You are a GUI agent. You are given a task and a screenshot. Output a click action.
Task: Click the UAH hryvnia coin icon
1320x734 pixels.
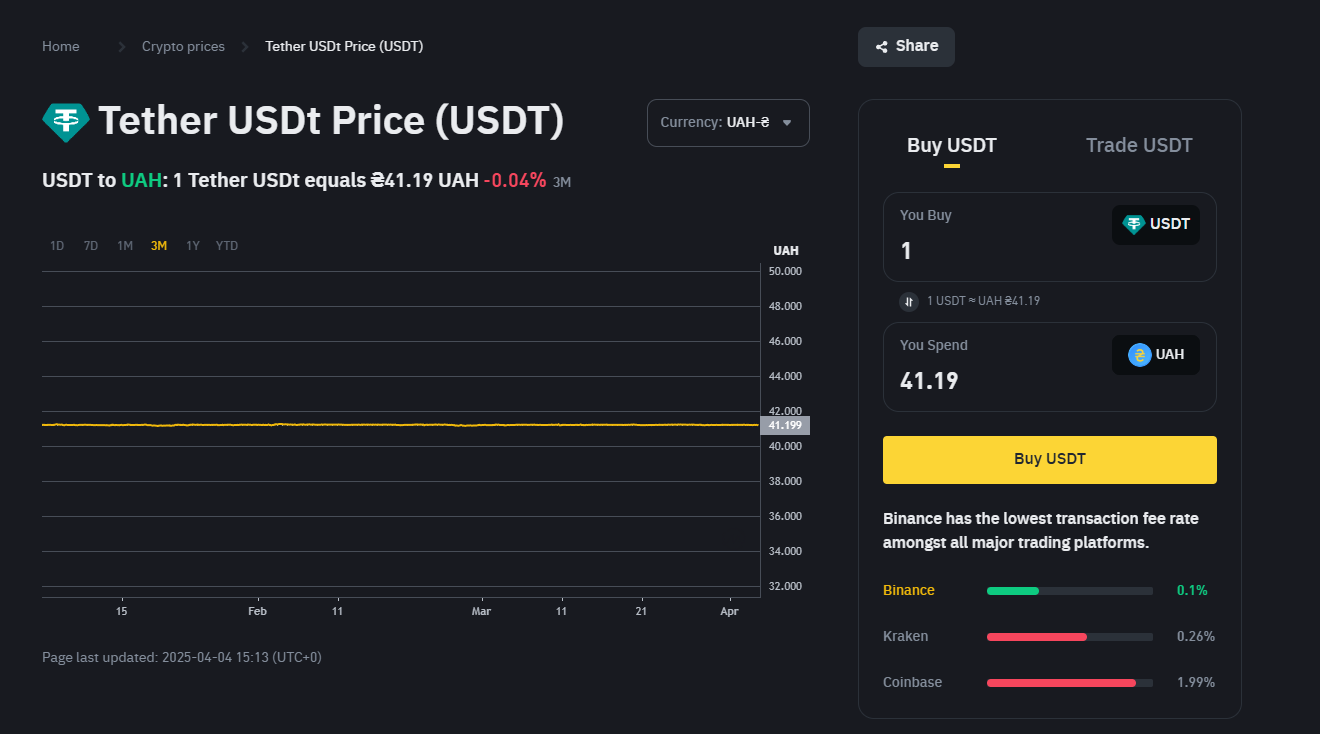tap(1139, 354)
